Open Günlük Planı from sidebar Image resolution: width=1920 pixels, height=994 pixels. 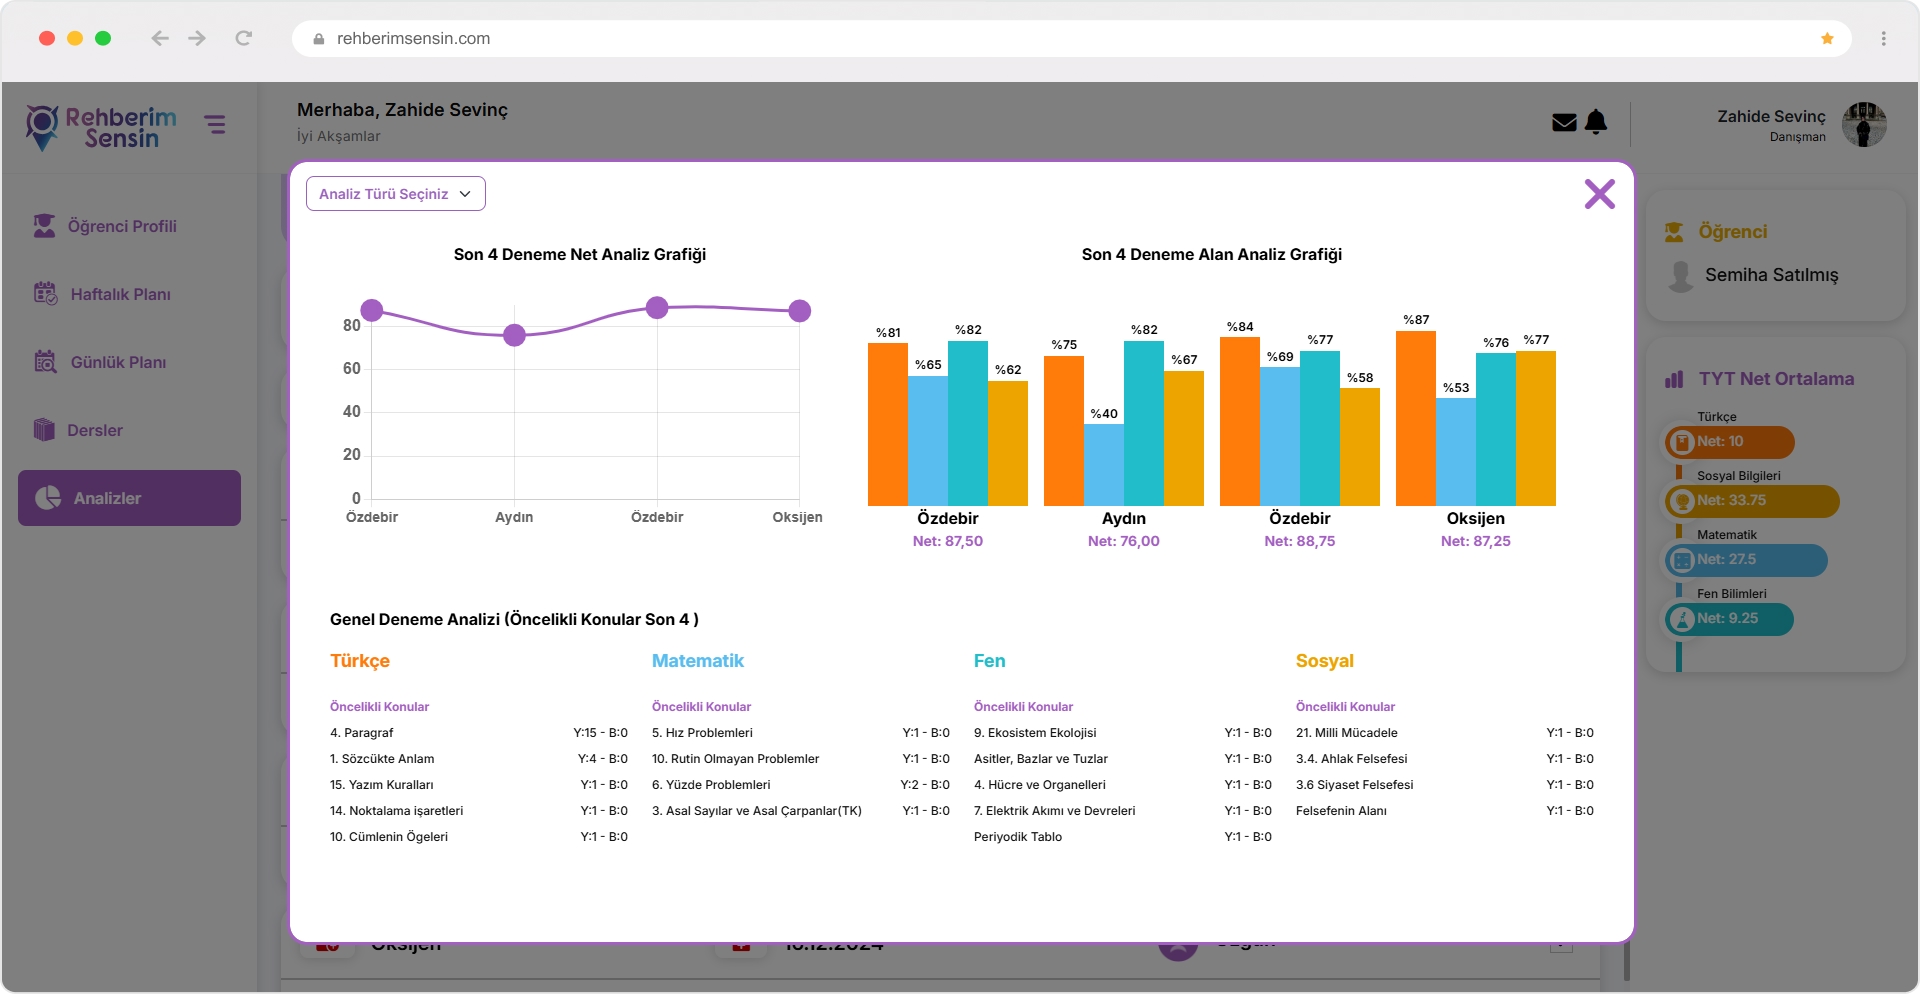(x=118, y=363)
